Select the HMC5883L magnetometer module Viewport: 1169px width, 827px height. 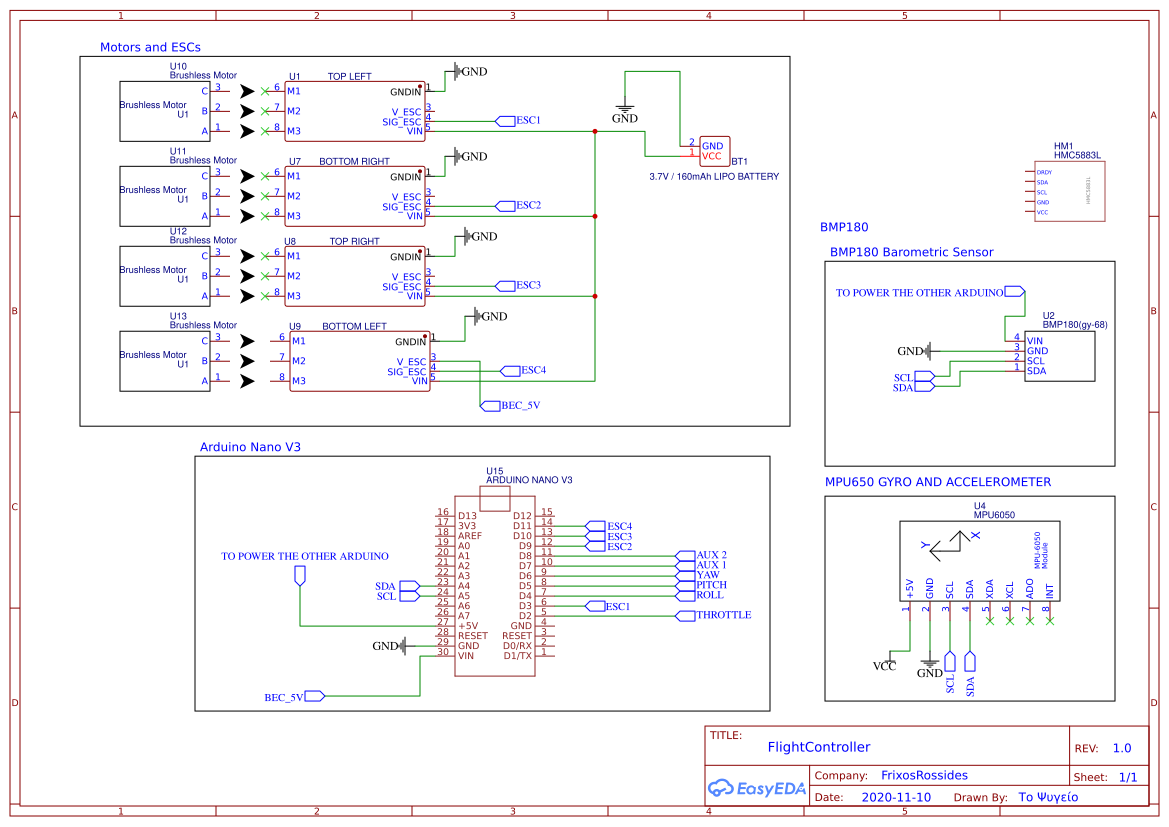point(1069,191)
